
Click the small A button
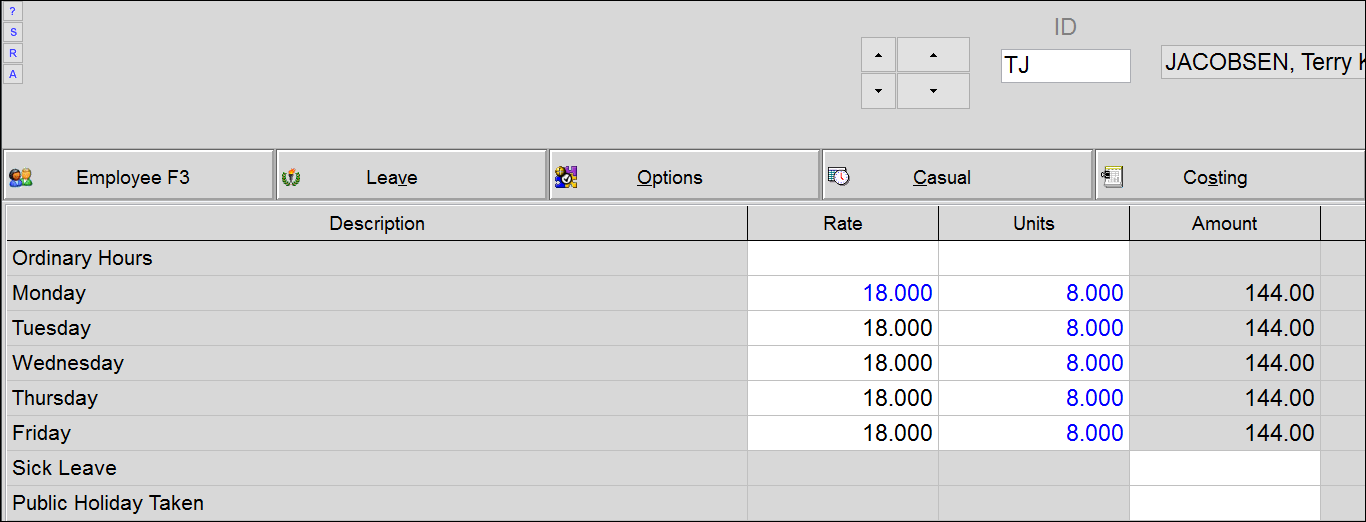coord(13,74)
